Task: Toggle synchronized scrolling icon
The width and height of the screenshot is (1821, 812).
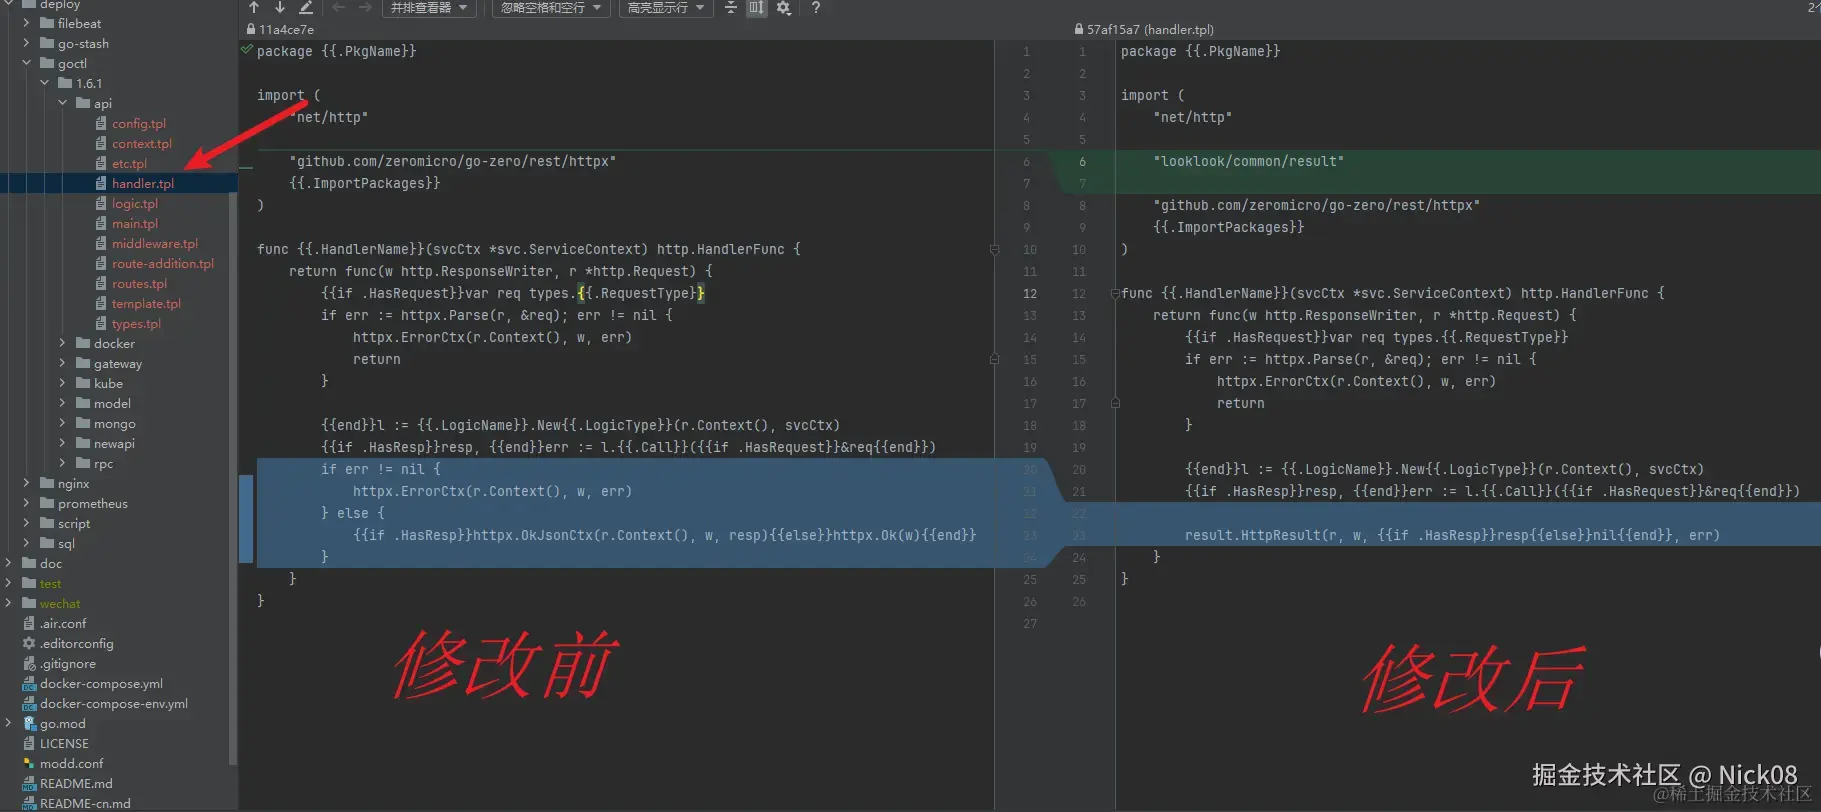Action: coord(757,7)
